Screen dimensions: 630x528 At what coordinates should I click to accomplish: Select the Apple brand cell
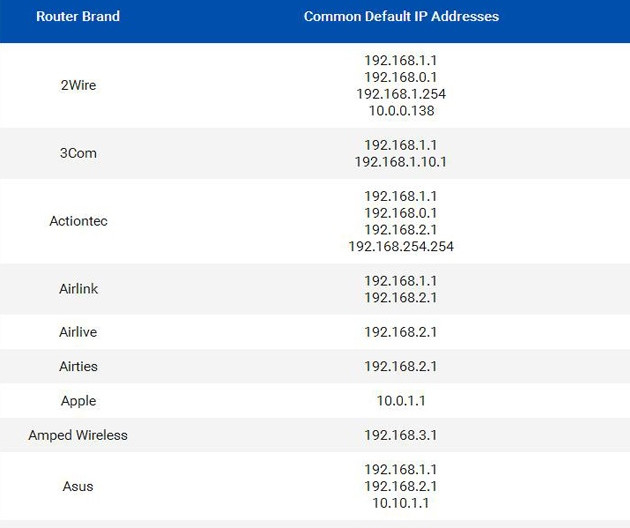pyautogui.click(x=78, y=401)
